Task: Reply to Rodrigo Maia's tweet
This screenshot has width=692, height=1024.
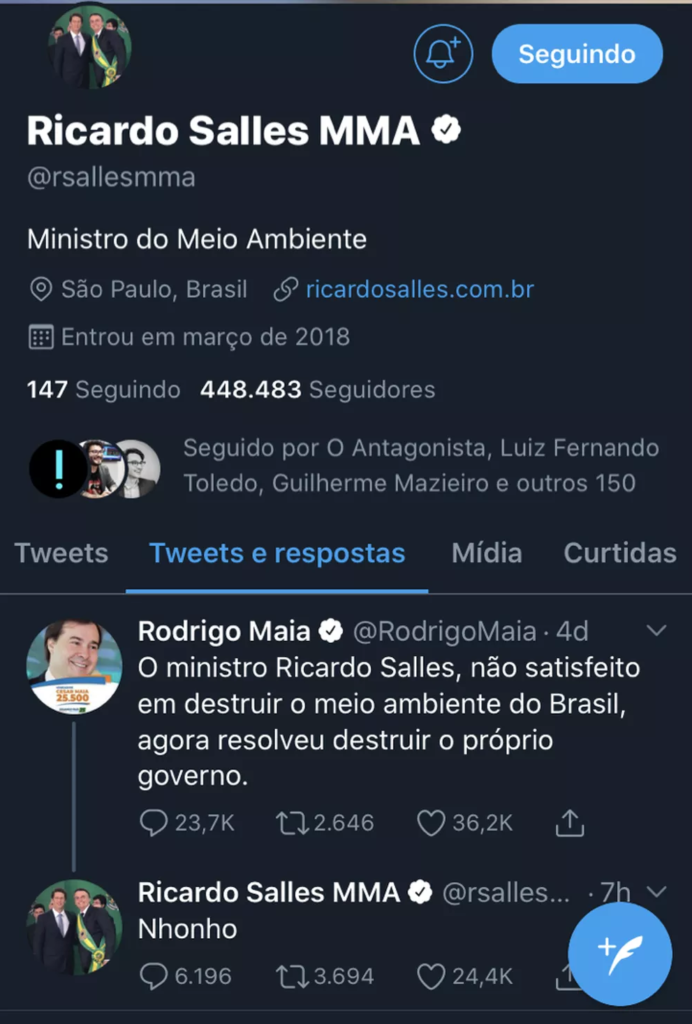Action: tap(154, 823)
